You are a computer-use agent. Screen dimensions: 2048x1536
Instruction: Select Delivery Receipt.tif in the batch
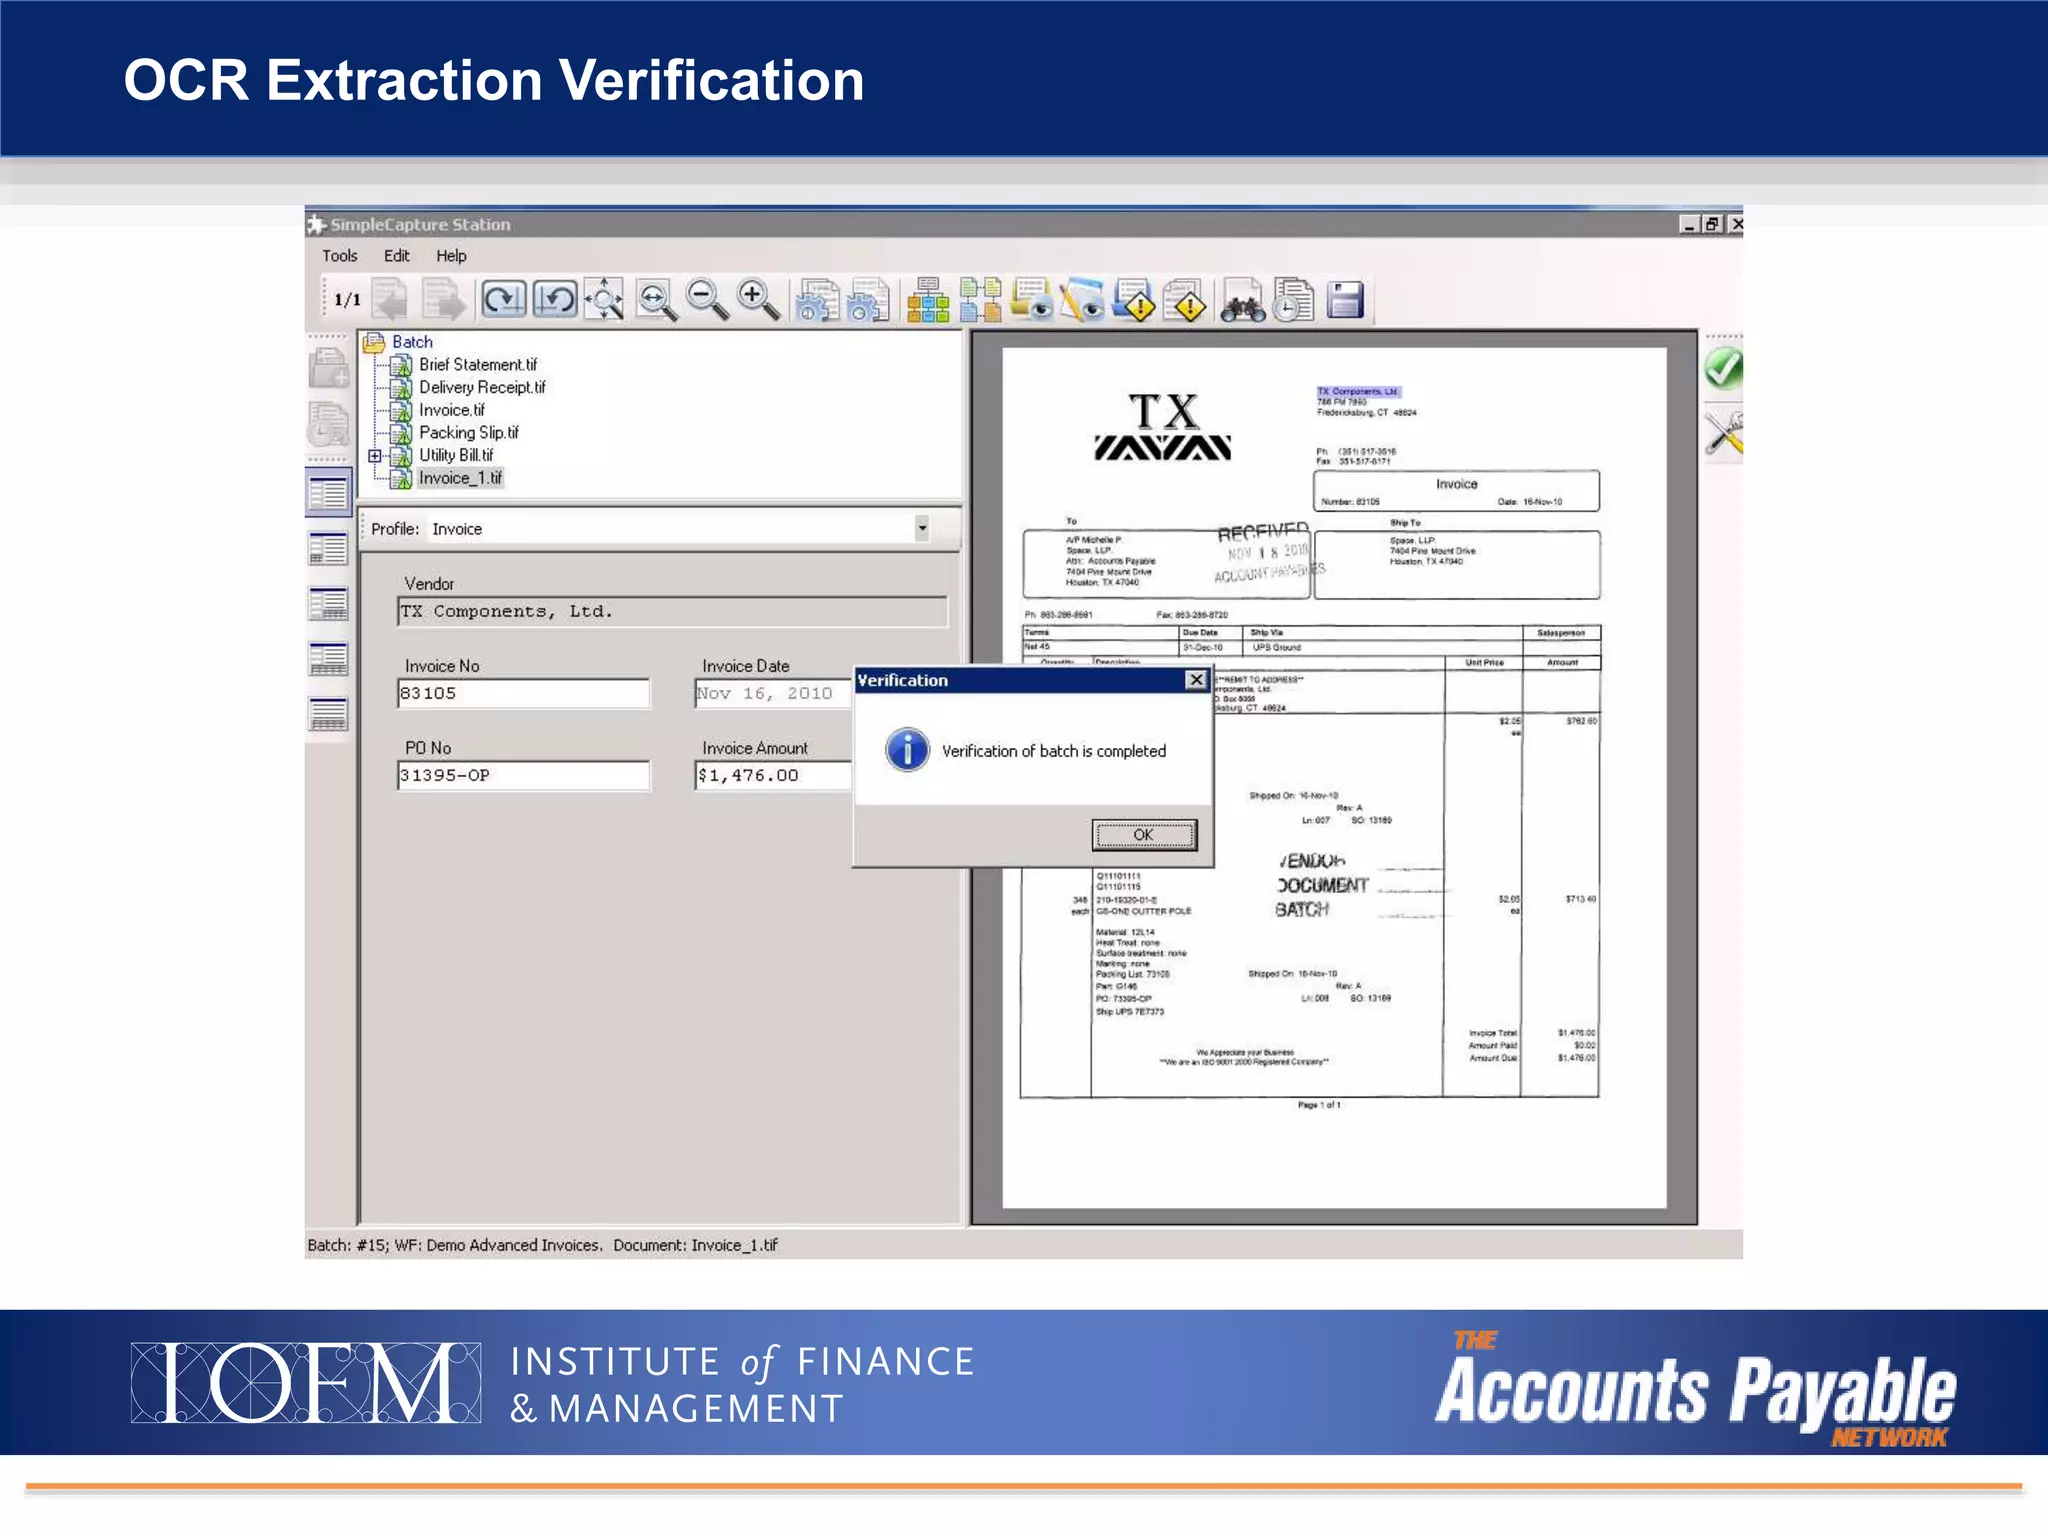pos(482,387)
